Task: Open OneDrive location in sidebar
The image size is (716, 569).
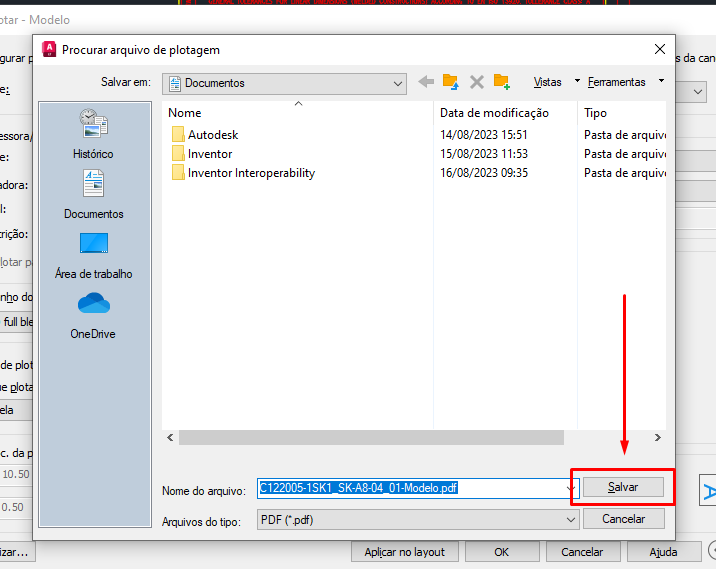Action: (x=93, y=315)
